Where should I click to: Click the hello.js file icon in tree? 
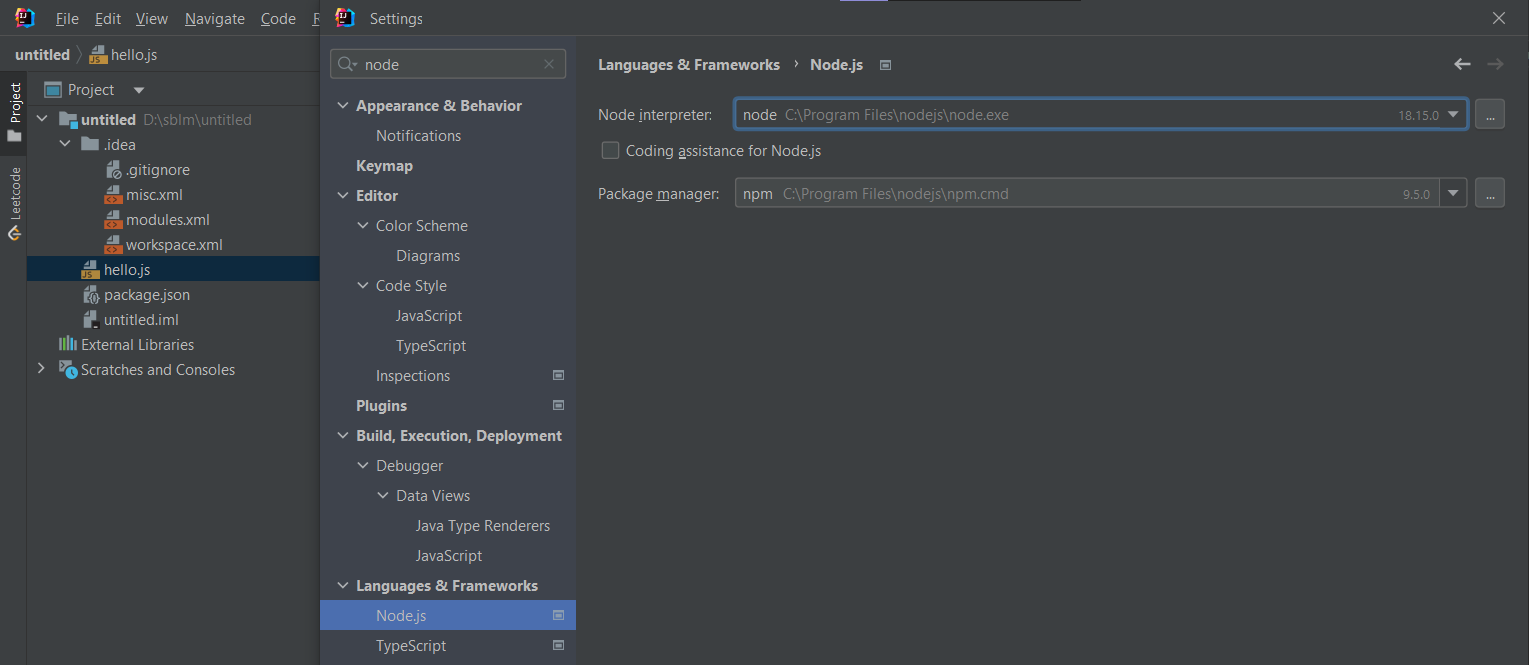(90, 270)
